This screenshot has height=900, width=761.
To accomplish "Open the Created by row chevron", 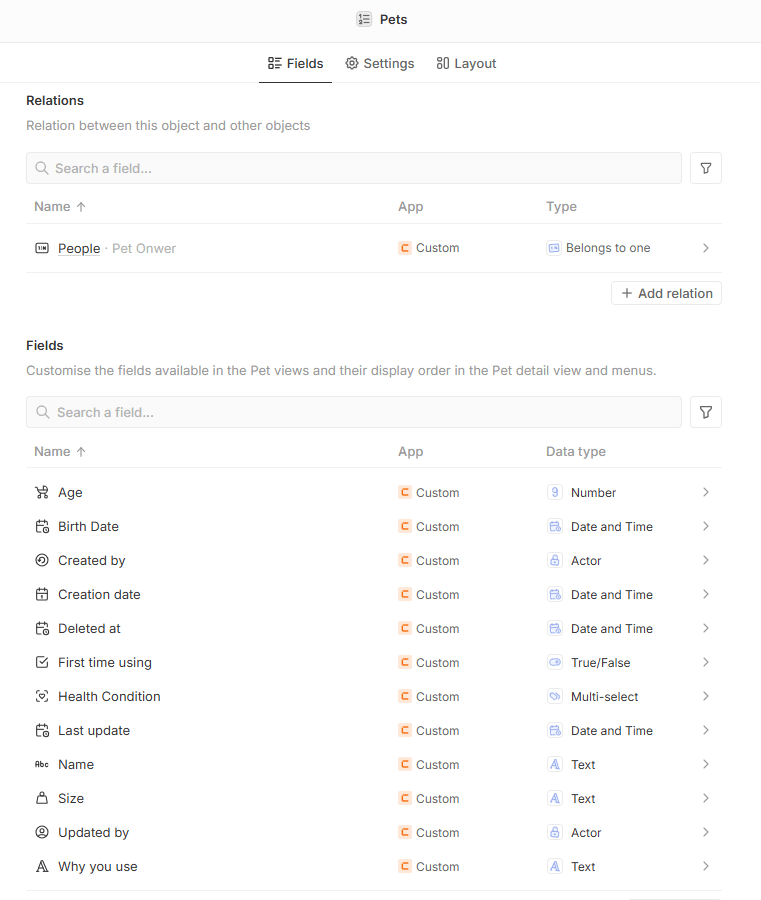I will [706, 560].
